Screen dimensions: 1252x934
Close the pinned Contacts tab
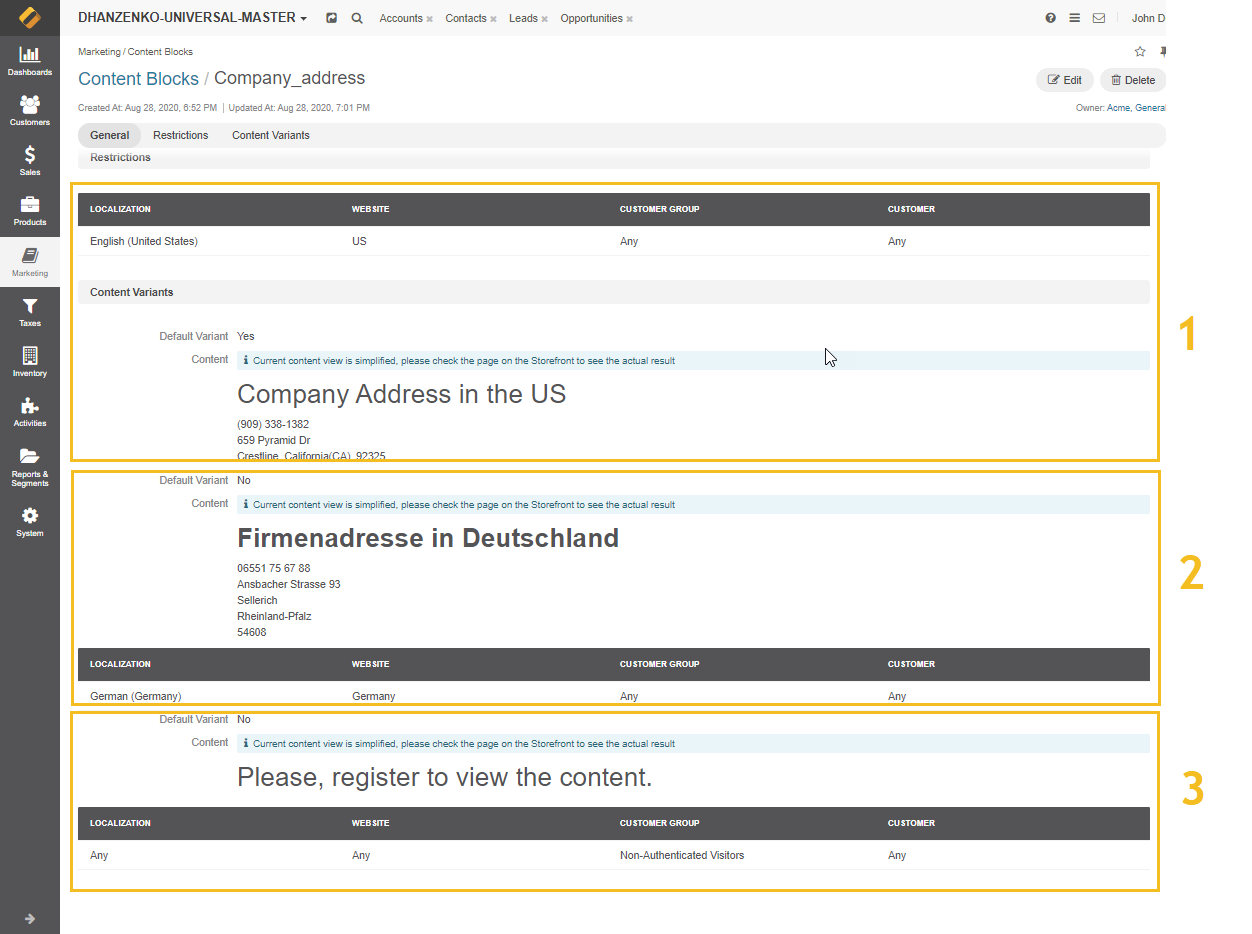click(493, 19)
